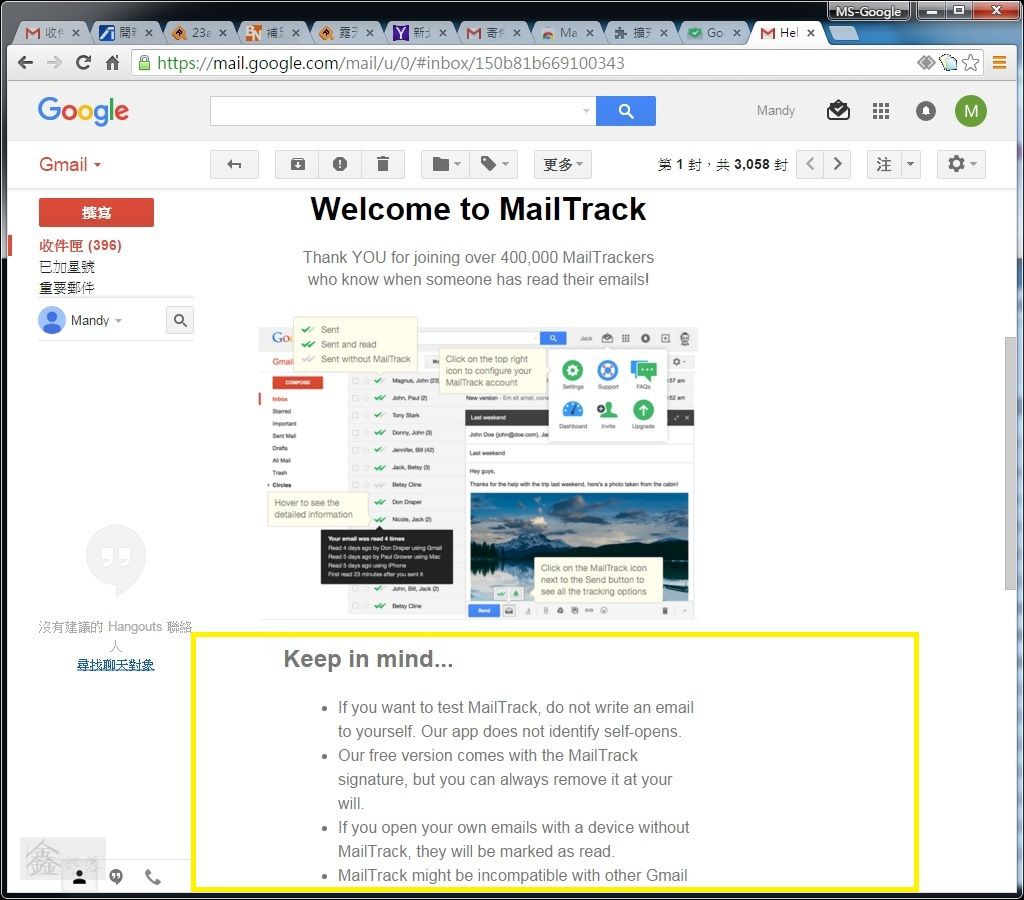Open the Hangouts contacts person icon

[80, 876]
